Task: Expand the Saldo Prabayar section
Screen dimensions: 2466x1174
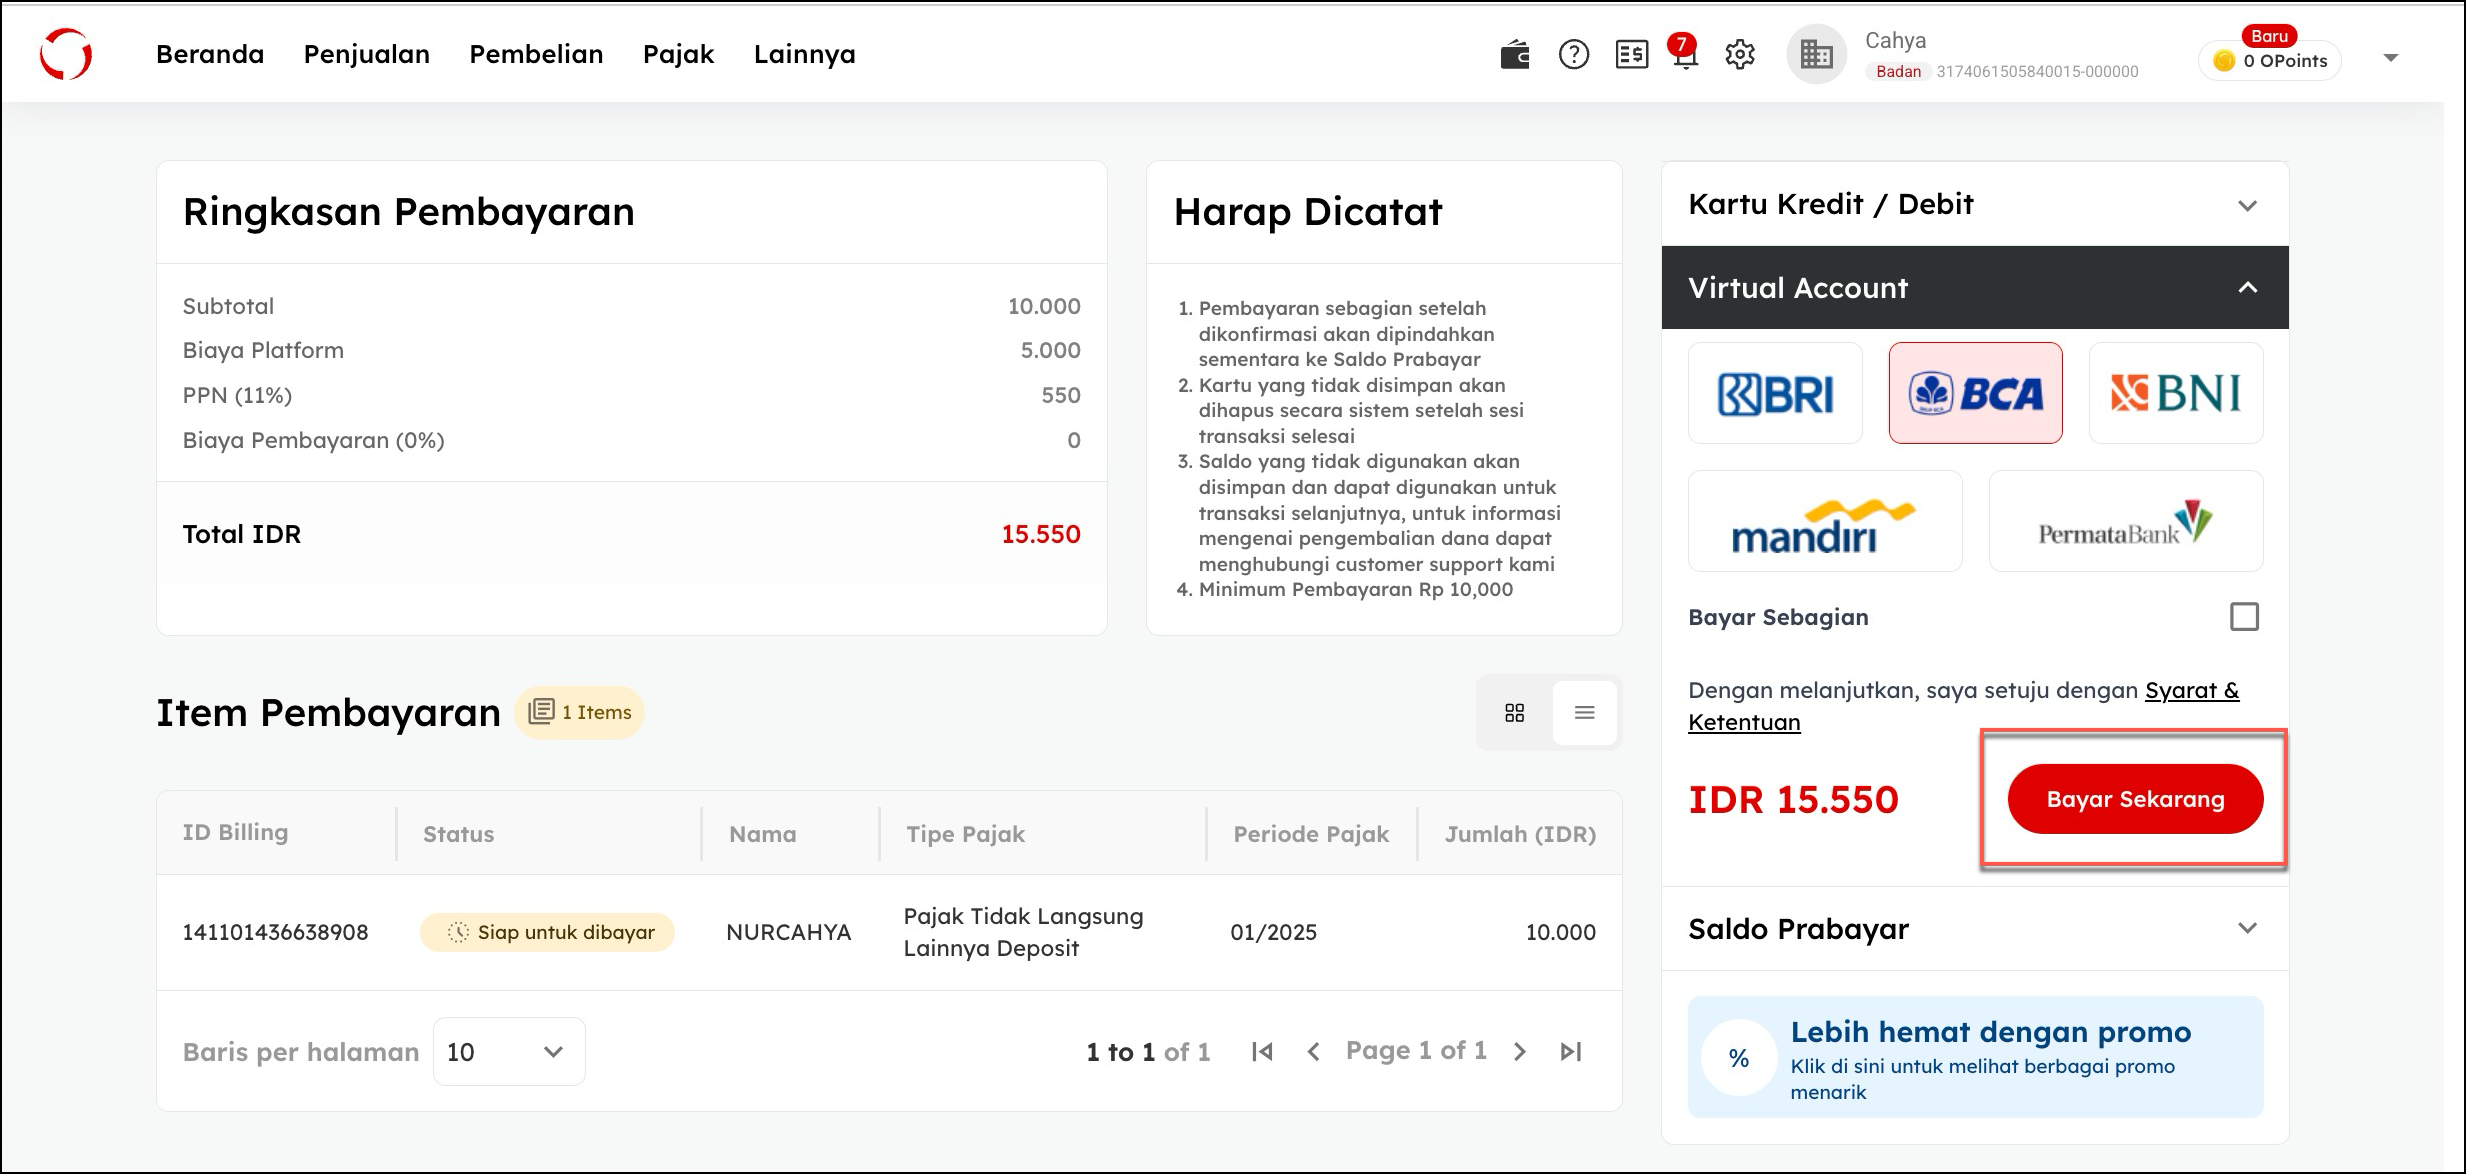Action: [x=1974, y=929]
